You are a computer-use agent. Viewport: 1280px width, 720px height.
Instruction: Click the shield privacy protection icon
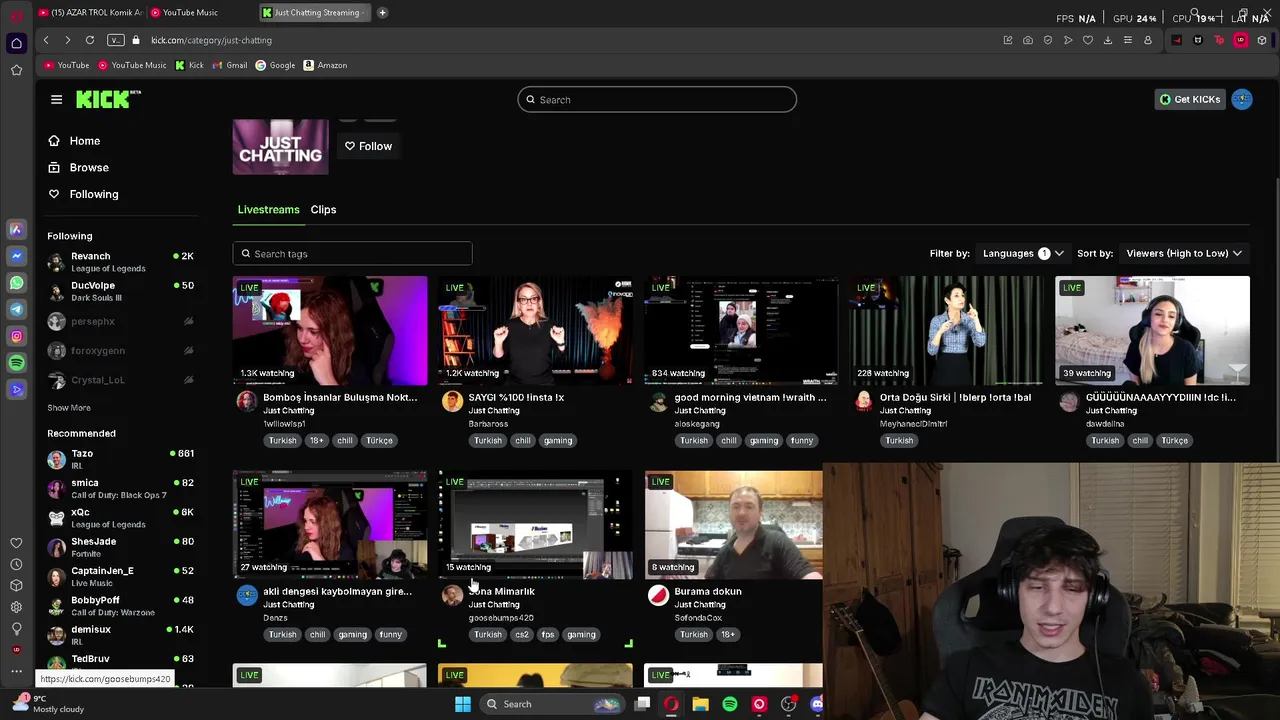click(1048, 40)
